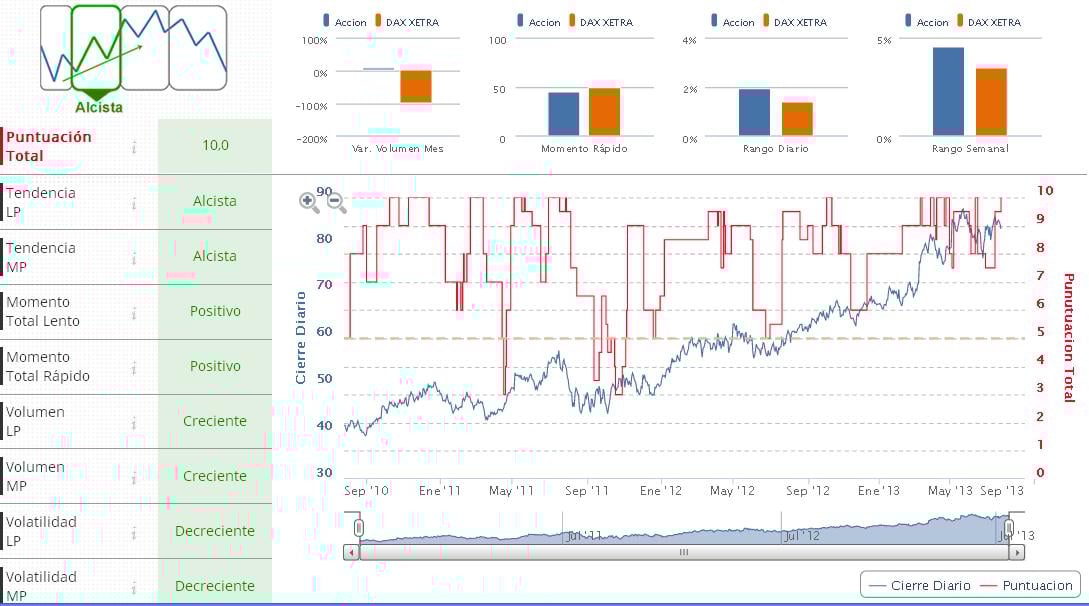Click the right handle of the range navigator
The image size is (1089, 606).
click(1009, 528)
